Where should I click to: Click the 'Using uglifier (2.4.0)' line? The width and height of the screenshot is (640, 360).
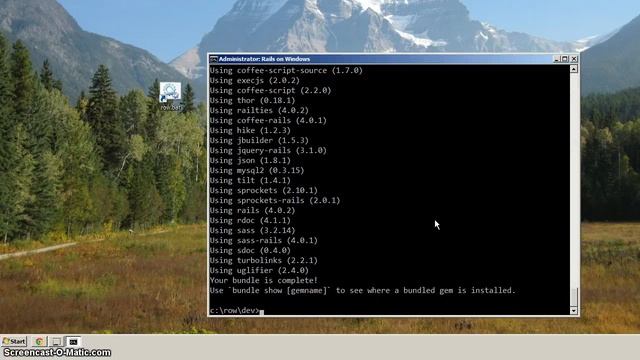click(259, 271)
